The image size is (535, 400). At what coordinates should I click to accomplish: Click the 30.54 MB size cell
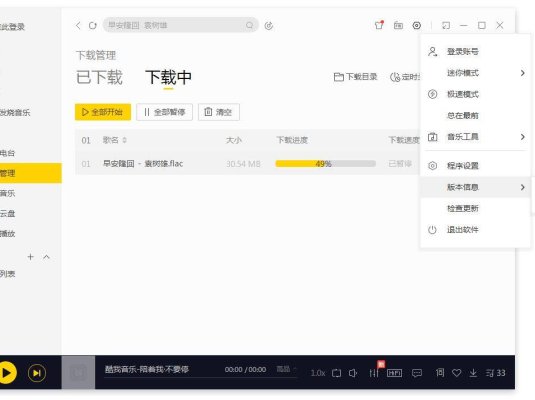coord(243,164)
